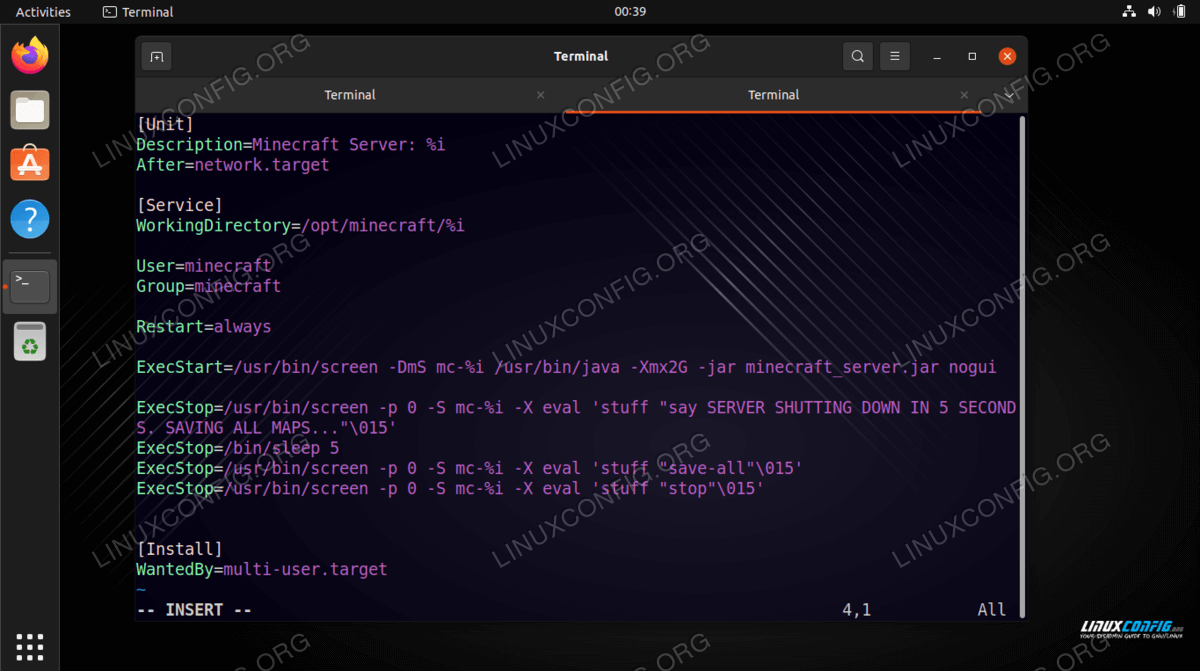Viewport: 1200px width, 671px height.
Task: Open the clock showing 00:39
Action: (630, 12)
